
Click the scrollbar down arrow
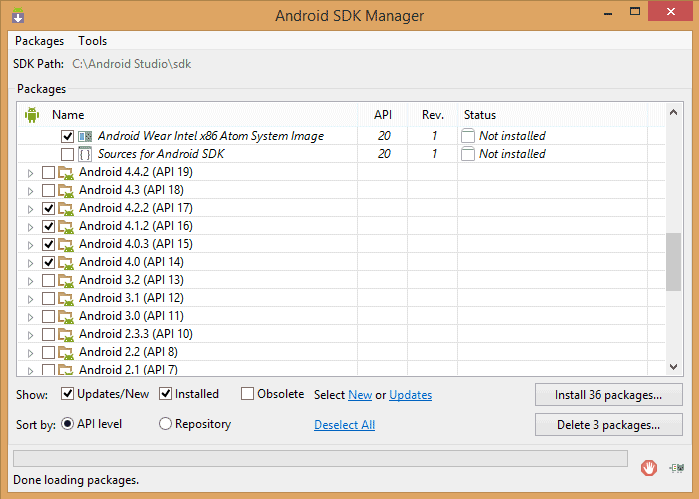tap(674, 367)
